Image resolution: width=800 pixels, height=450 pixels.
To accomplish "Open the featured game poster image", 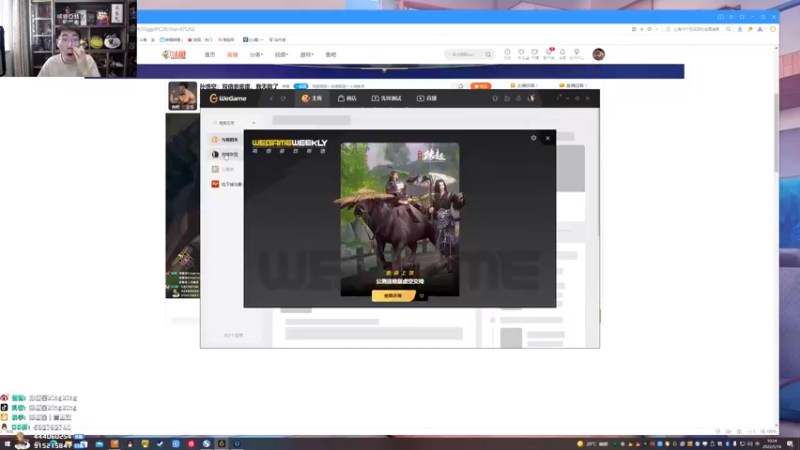I will coord(400,219).
